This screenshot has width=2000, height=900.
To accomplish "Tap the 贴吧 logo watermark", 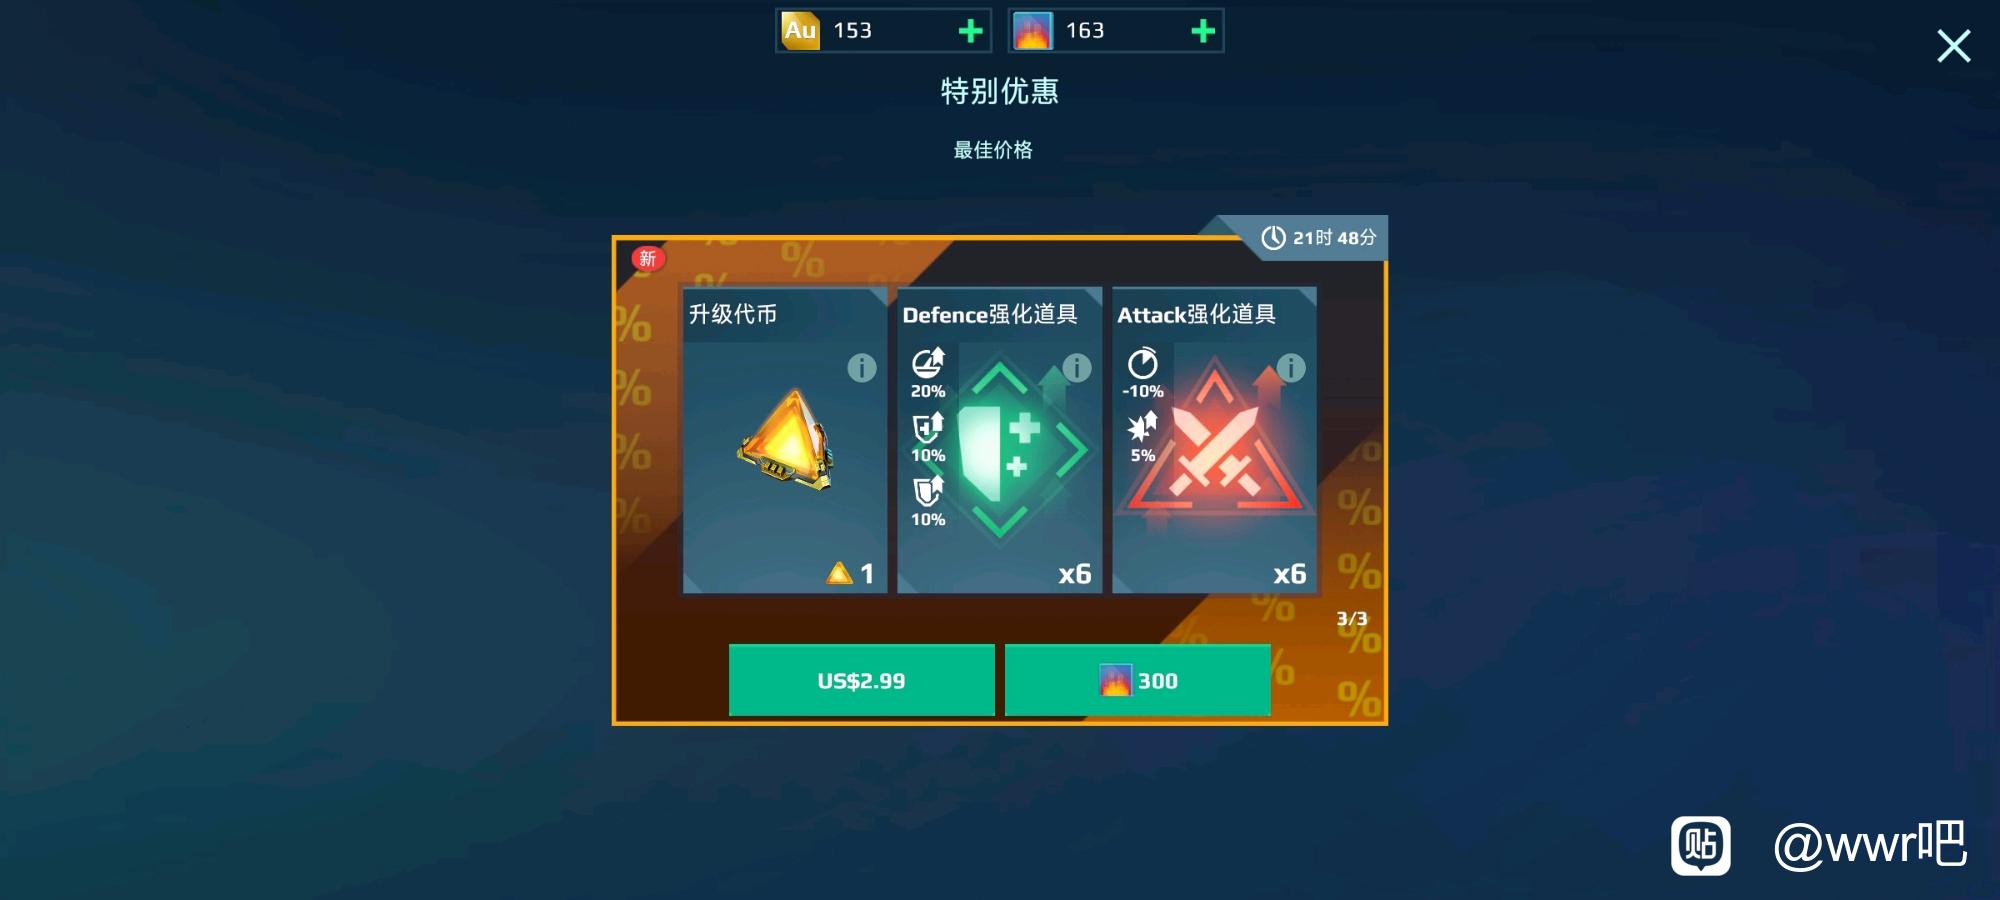I will [x=1701, y=846].
